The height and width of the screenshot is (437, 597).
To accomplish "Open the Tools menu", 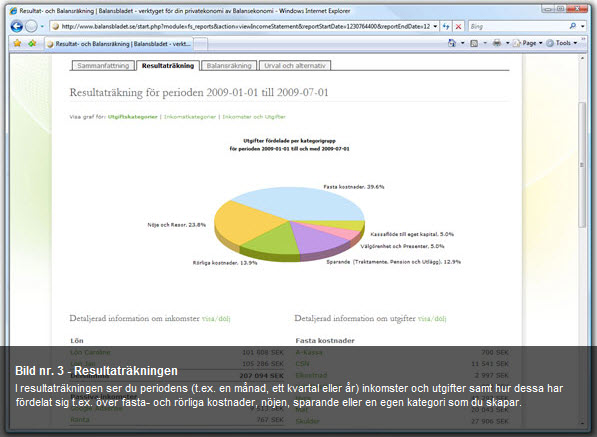I will click(x=562, y=43).
